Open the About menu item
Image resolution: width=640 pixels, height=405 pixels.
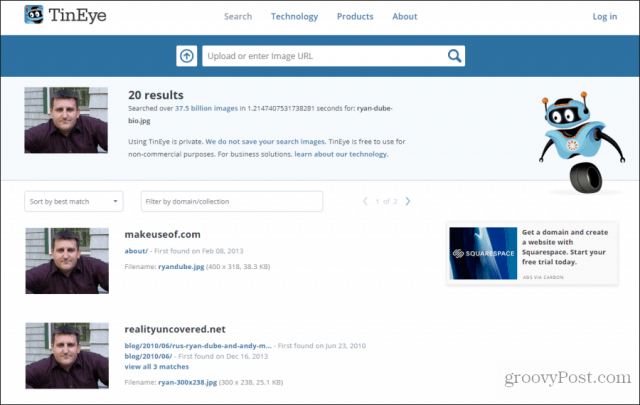[x=405, y=16]
